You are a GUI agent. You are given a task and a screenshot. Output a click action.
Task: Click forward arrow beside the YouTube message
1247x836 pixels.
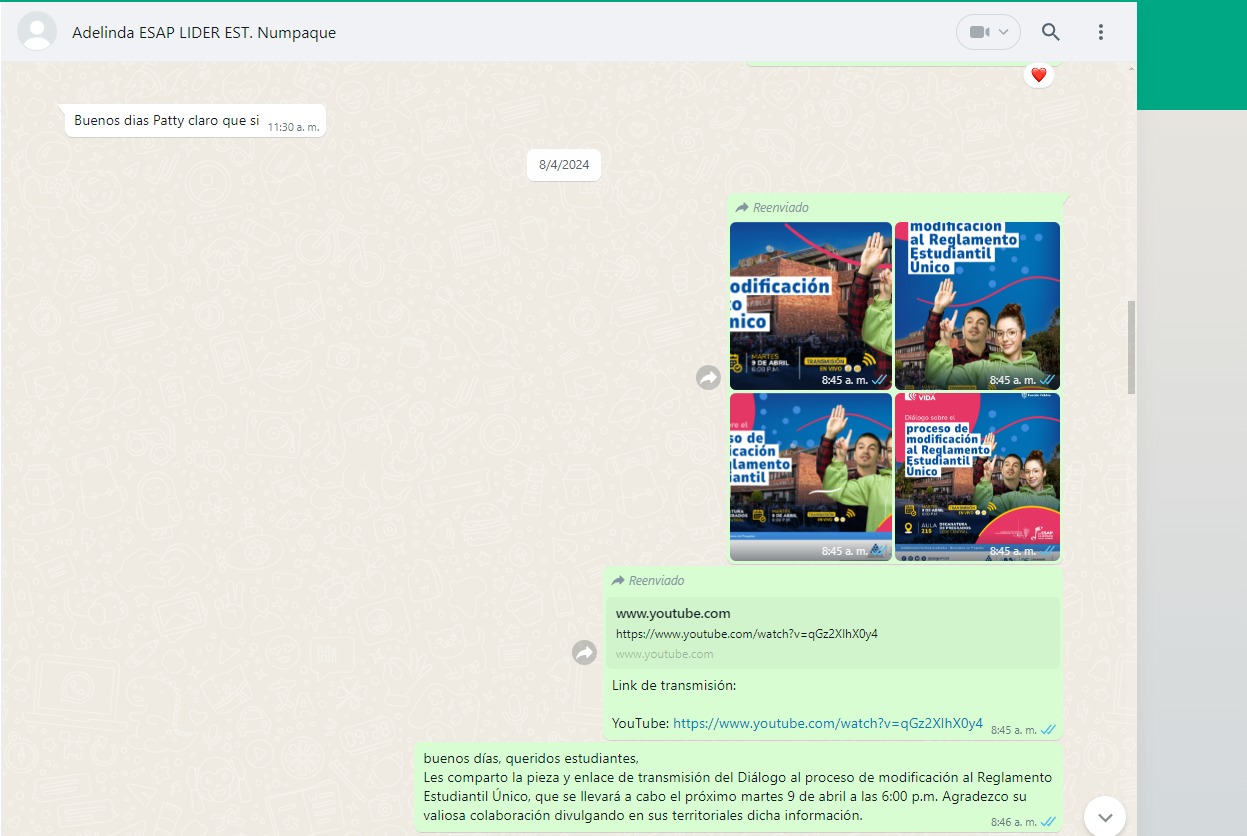(584, 653)
